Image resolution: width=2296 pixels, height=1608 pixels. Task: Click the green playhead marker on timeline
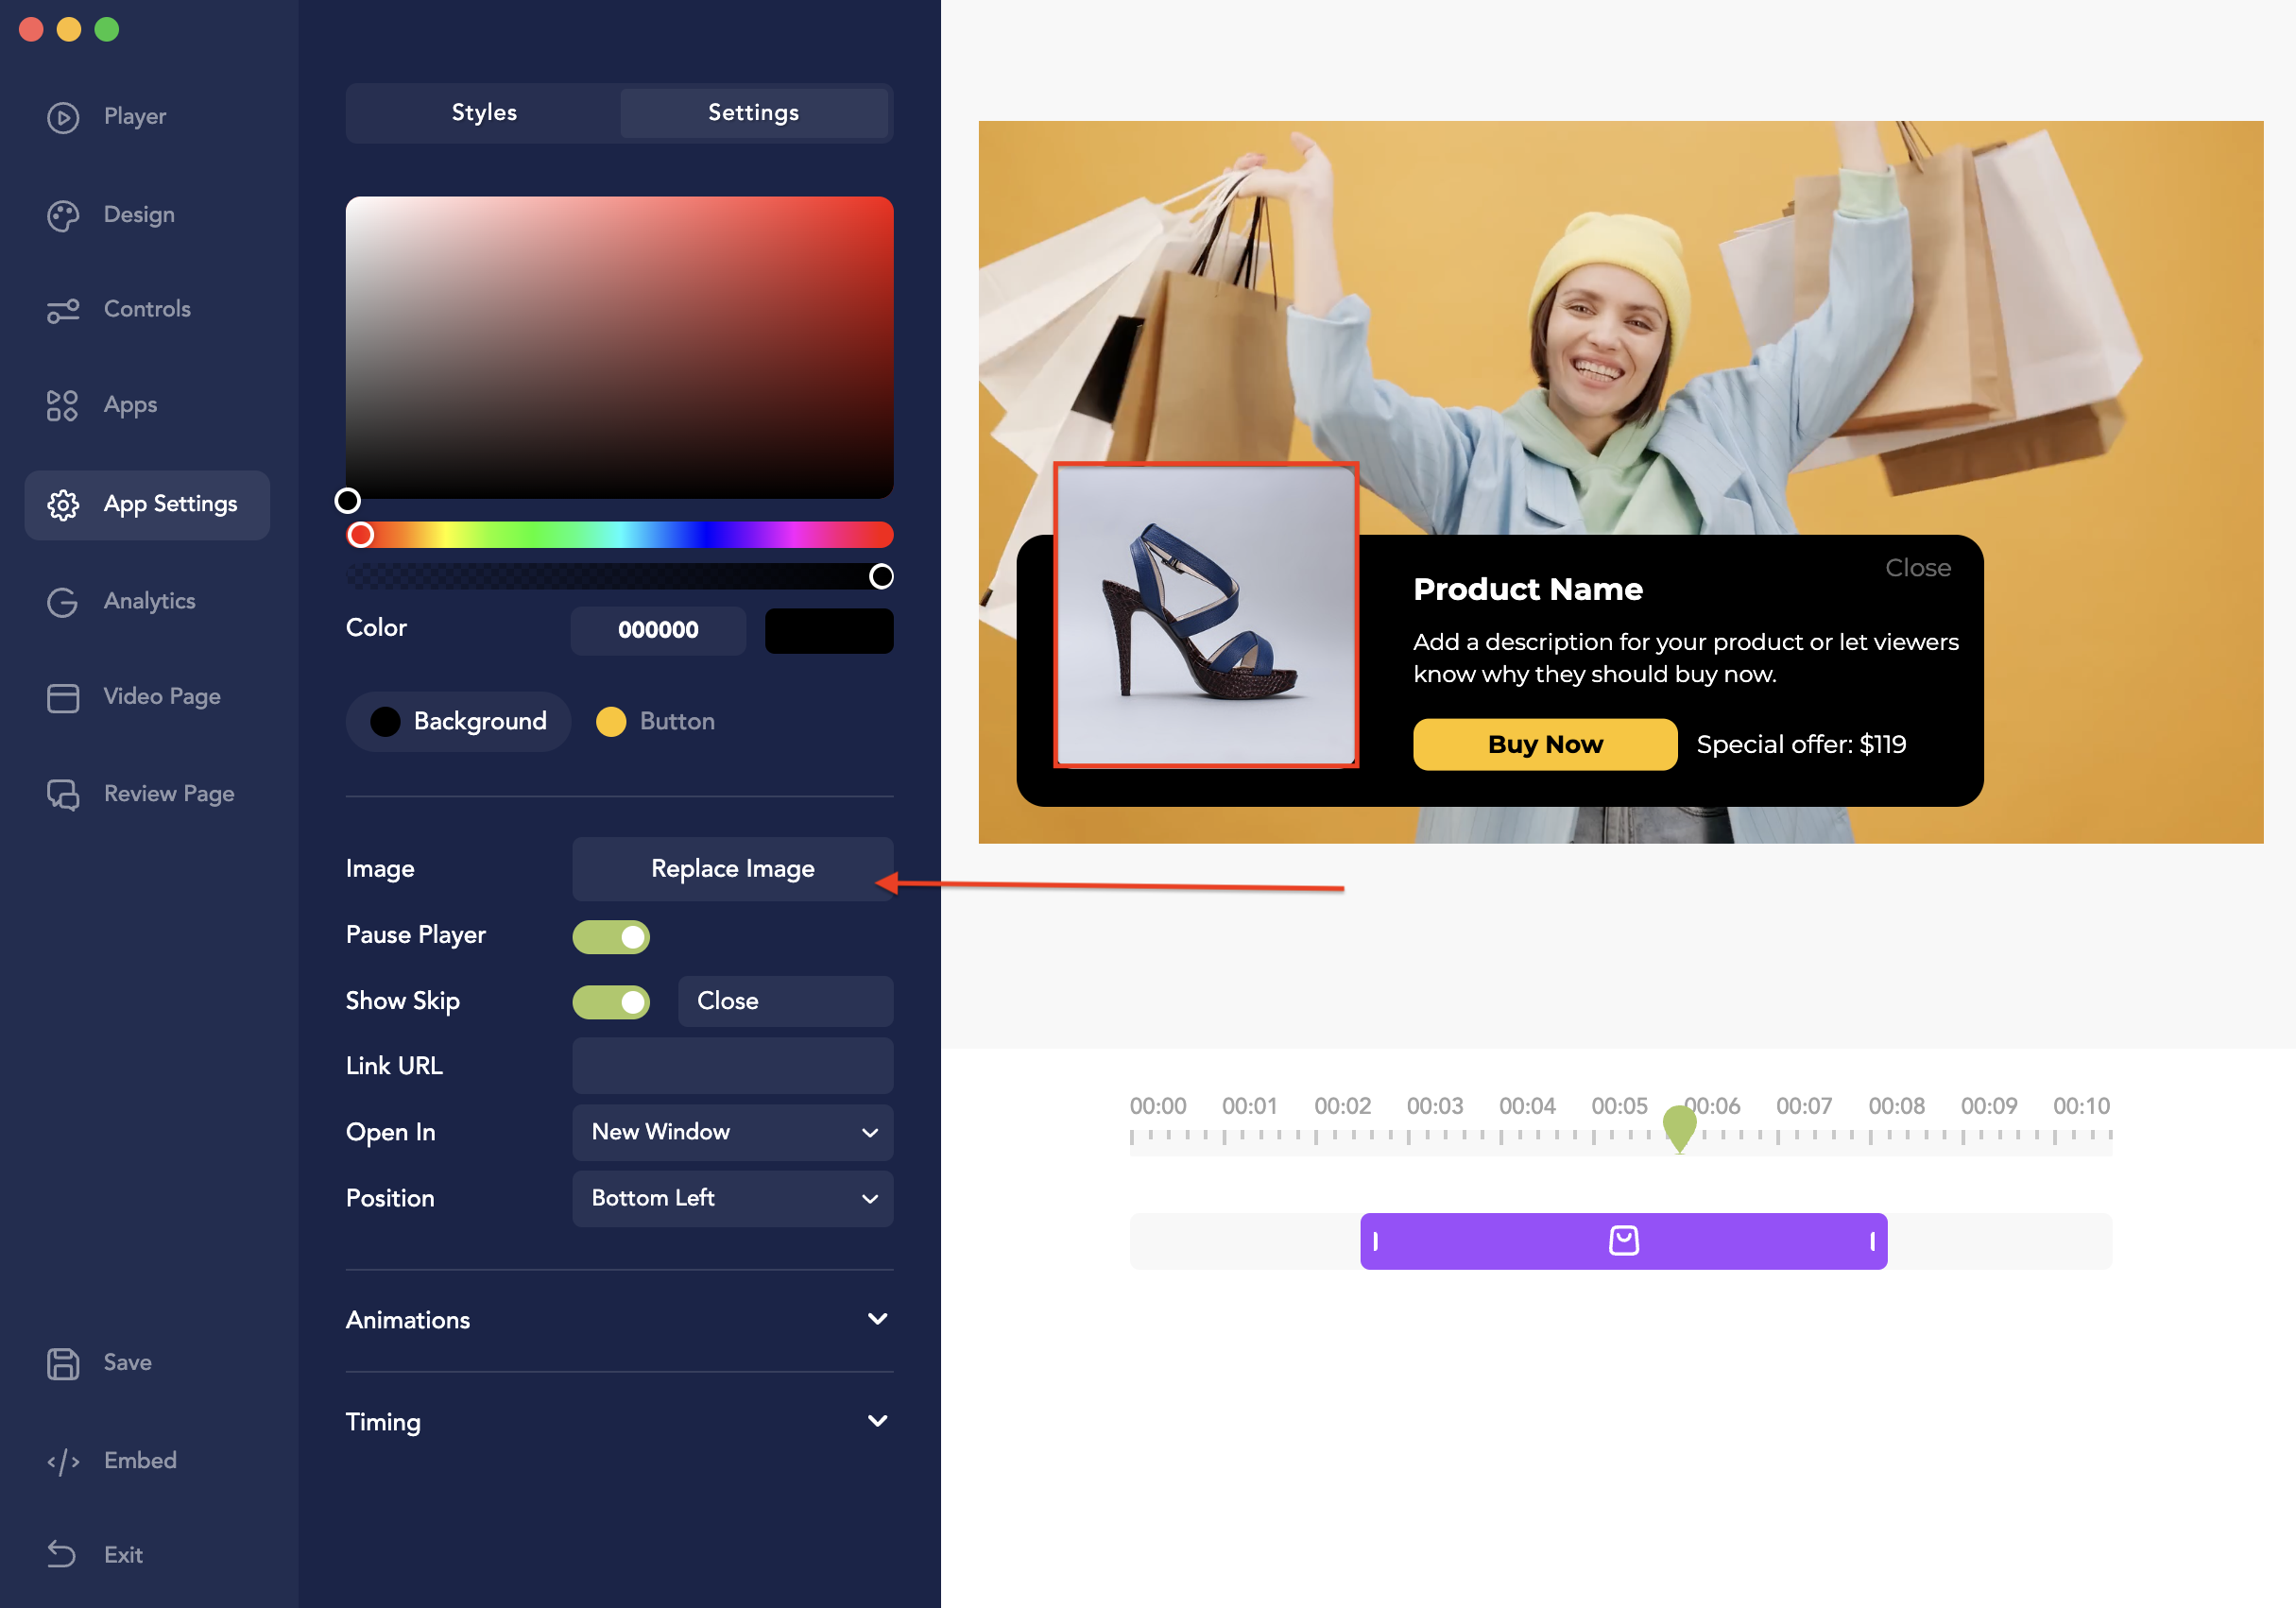(1679, 1127)
